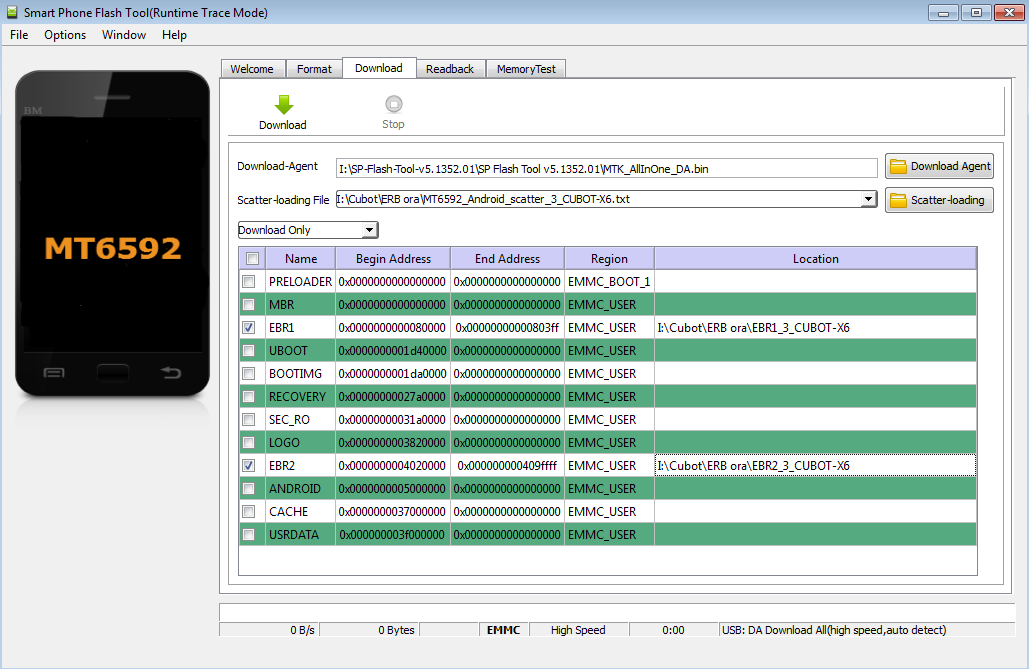Click the phone's home button graphic
Viewport: 1030px width, 670px height.
click(112, 373)
